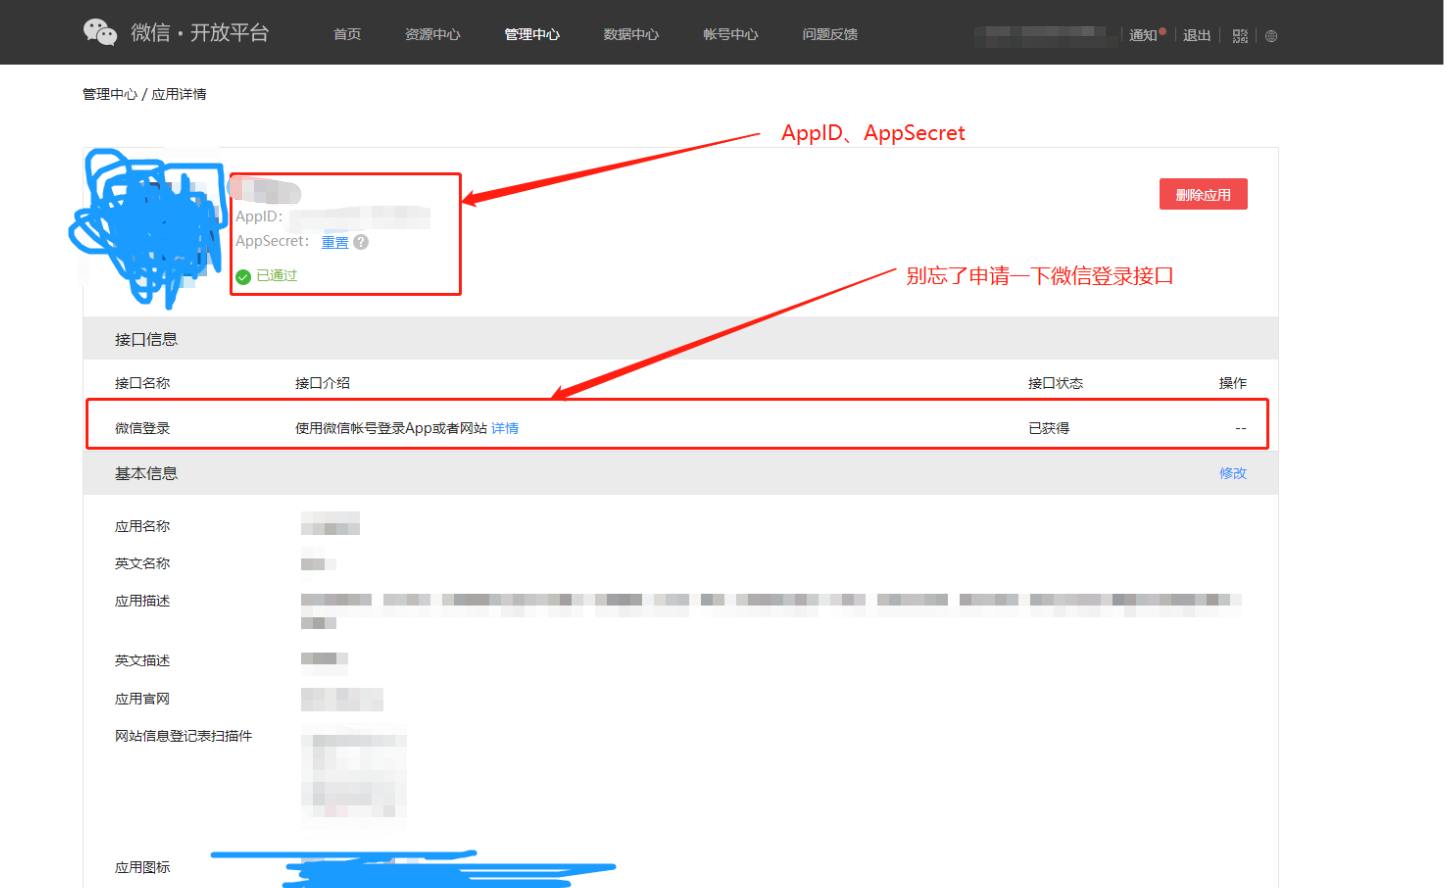Viewport: 1450px width, 888px height.
Task: Click 应用详情 breadcrumb text
Action: pos(179,94)
